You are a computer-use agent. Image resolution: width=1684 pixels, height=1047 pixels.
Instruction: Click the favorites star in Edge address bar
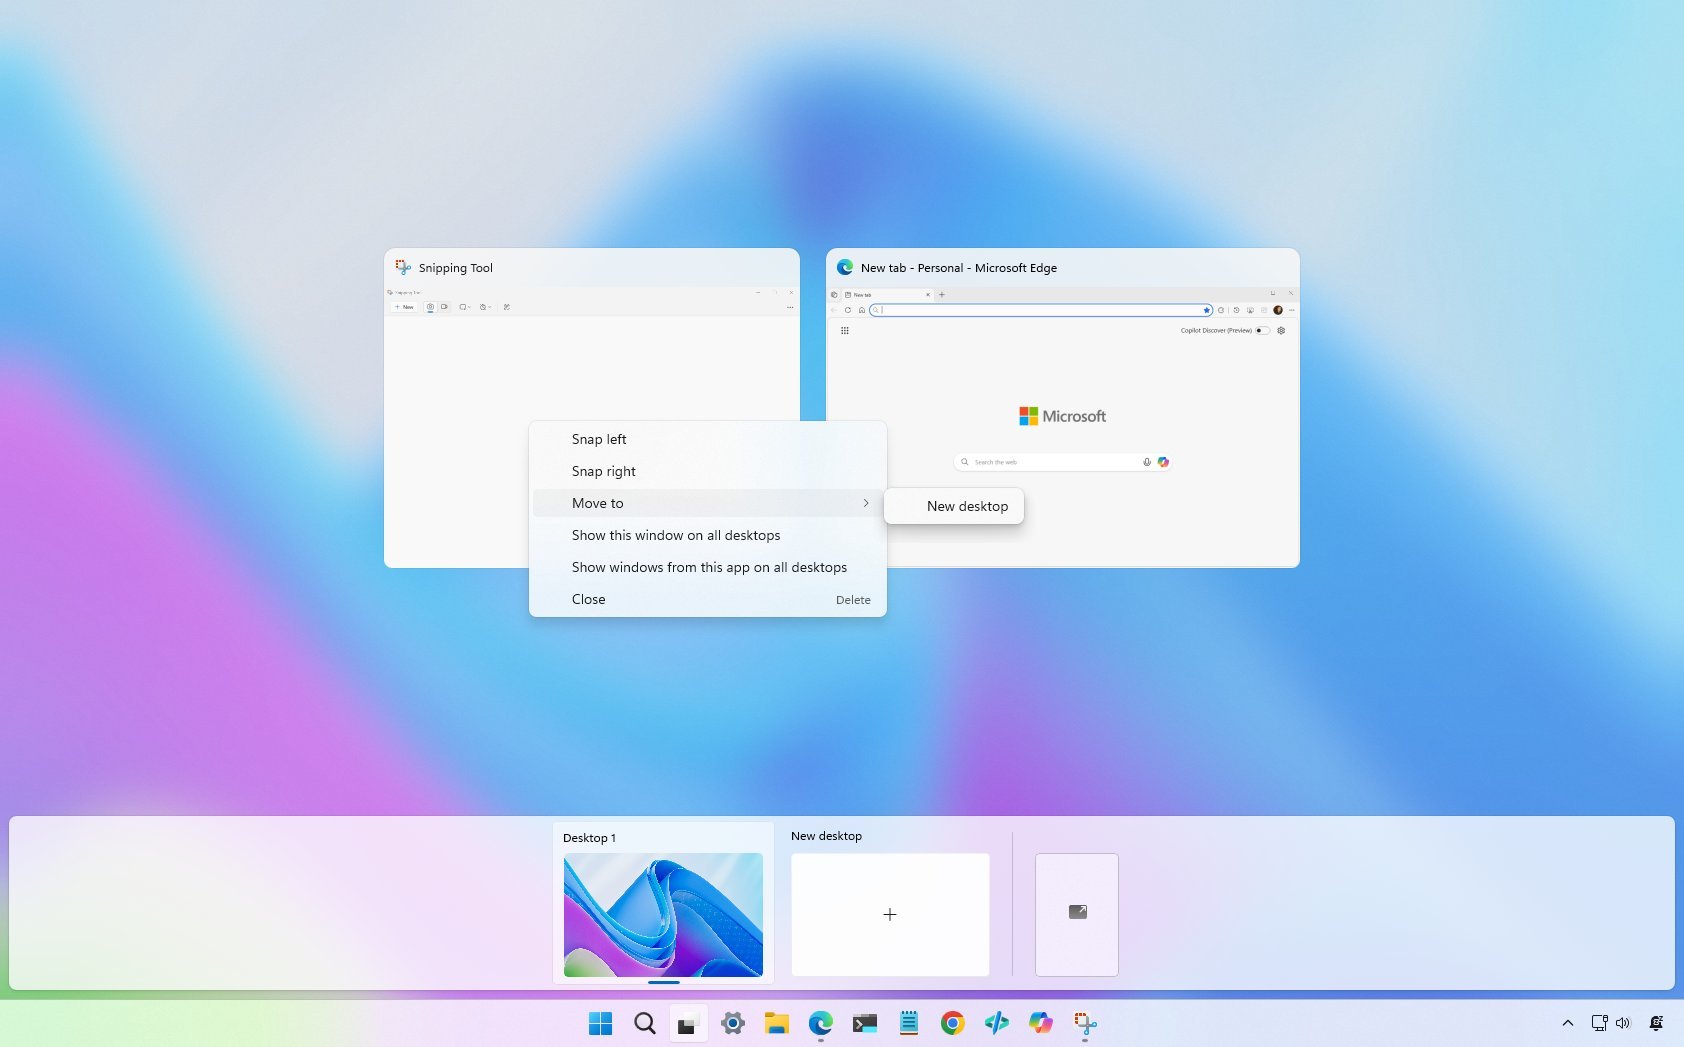(x=1207, y=310)
